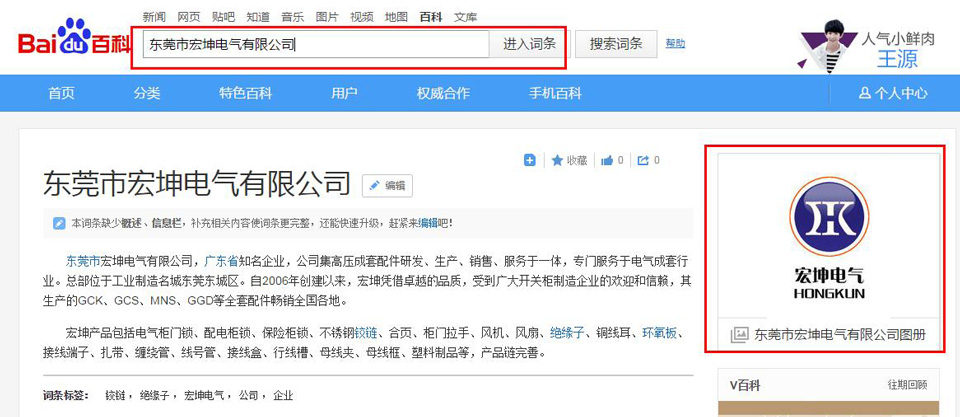The width and height of the screenshot is (960, 417).
Task: Focus the Baike search input field
Action: 316,44
